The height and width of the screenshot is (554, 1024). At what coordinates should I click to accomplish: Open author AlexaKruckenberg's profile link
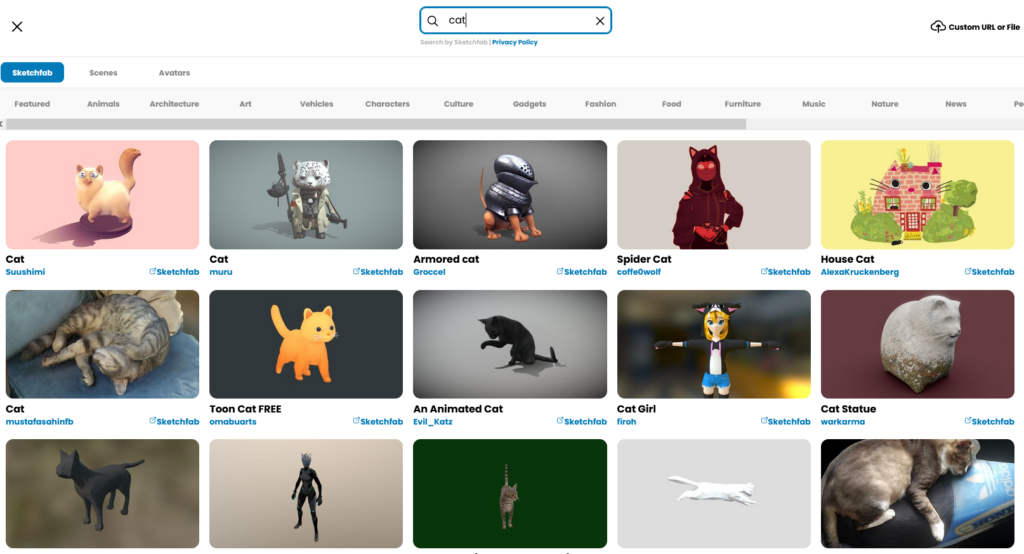859,272
